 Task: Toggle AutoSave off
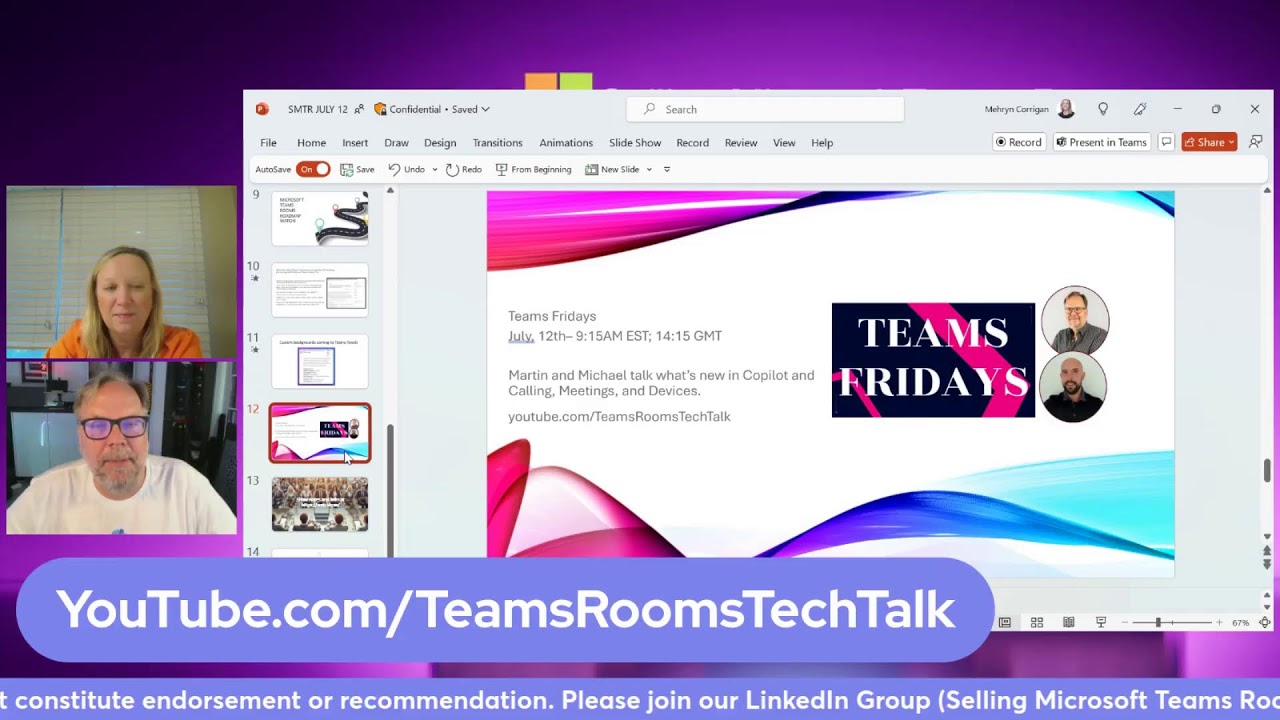pos(313,169)
